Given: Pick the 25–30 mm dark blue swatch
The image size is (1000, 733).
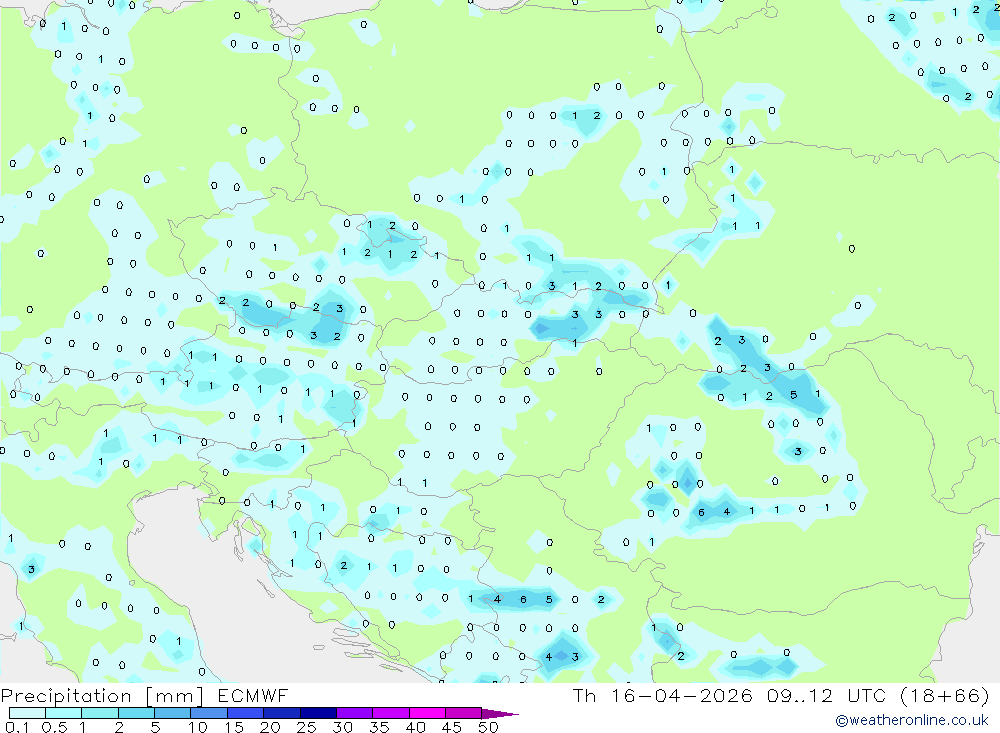Looking at the screenshot, I should pos(318,713).
